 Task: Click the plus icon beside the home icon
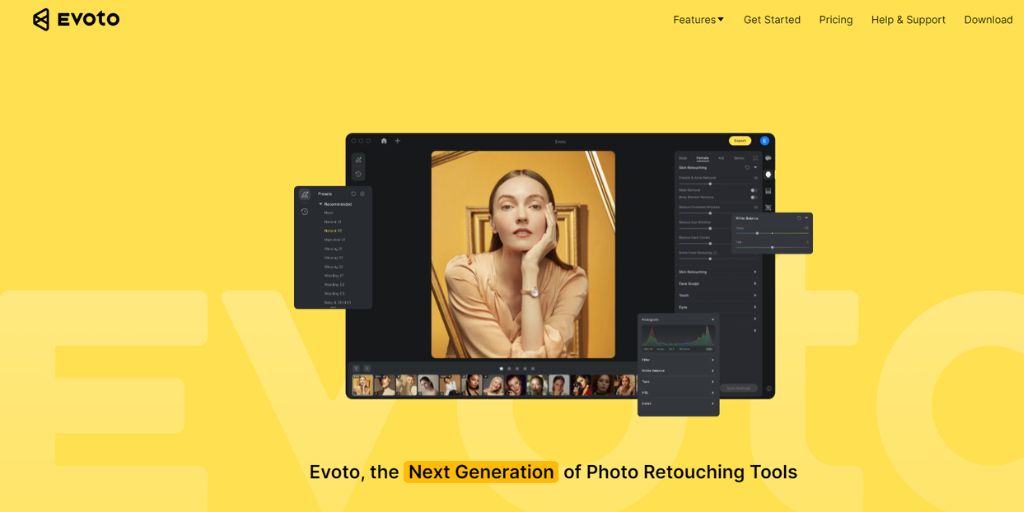click(x=397, y=140)
